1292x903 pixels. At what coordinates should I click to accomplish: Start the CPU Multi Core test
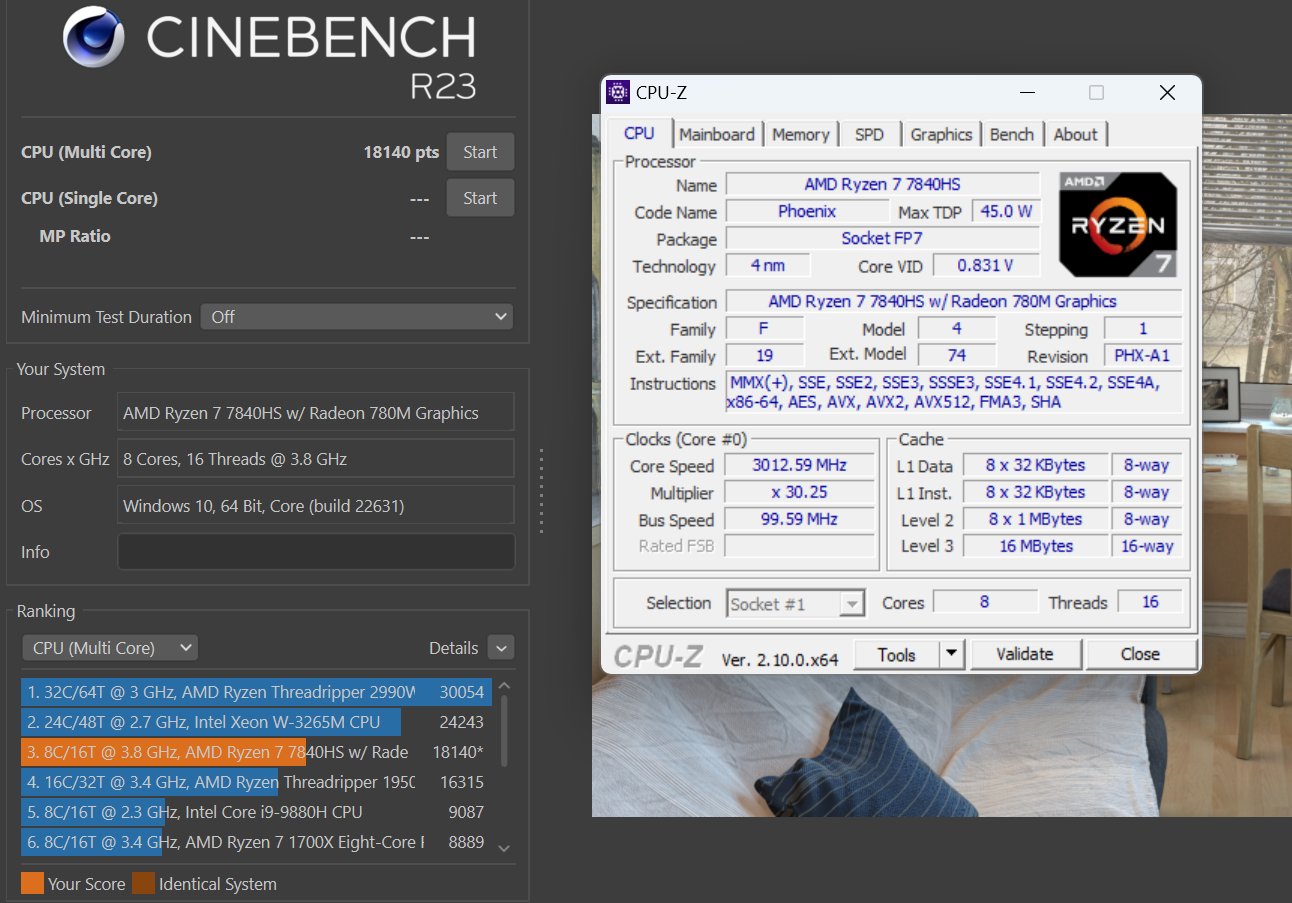click(480, 152)
